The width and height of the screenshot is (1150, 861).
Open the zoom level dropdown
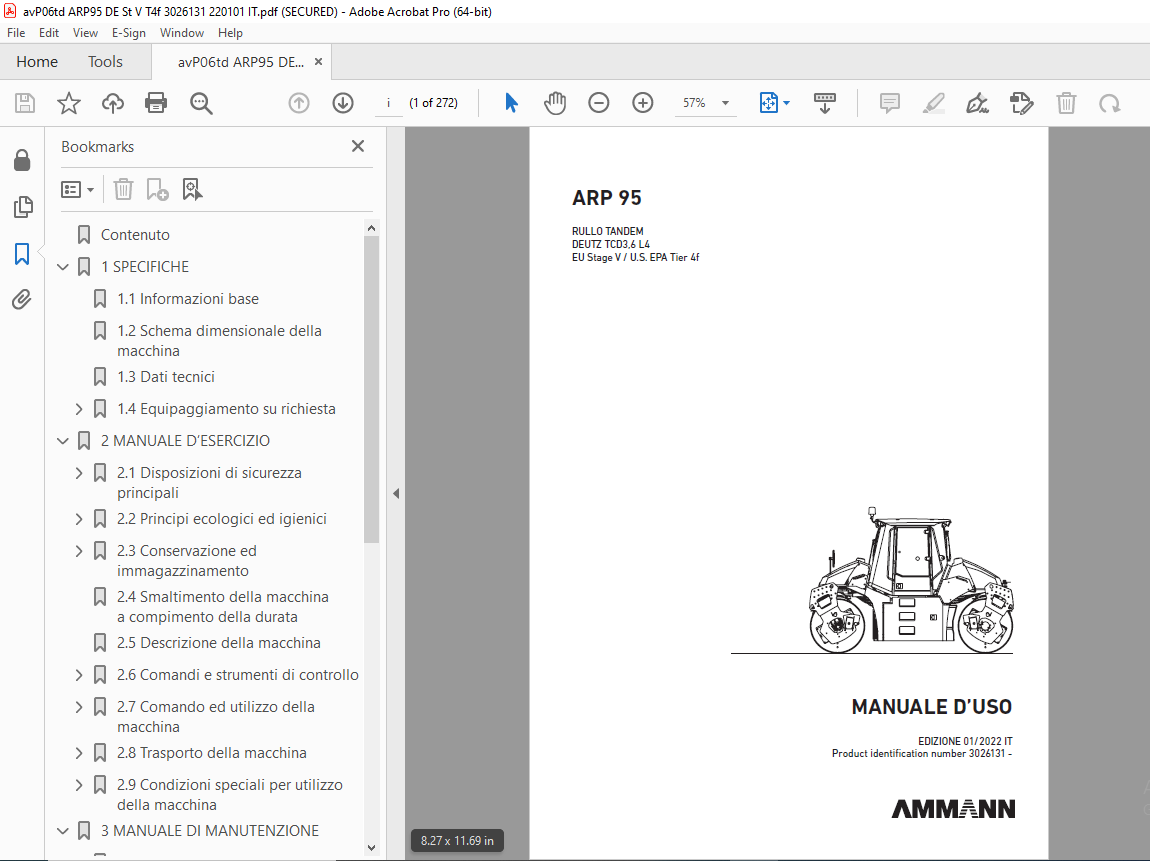725,103
